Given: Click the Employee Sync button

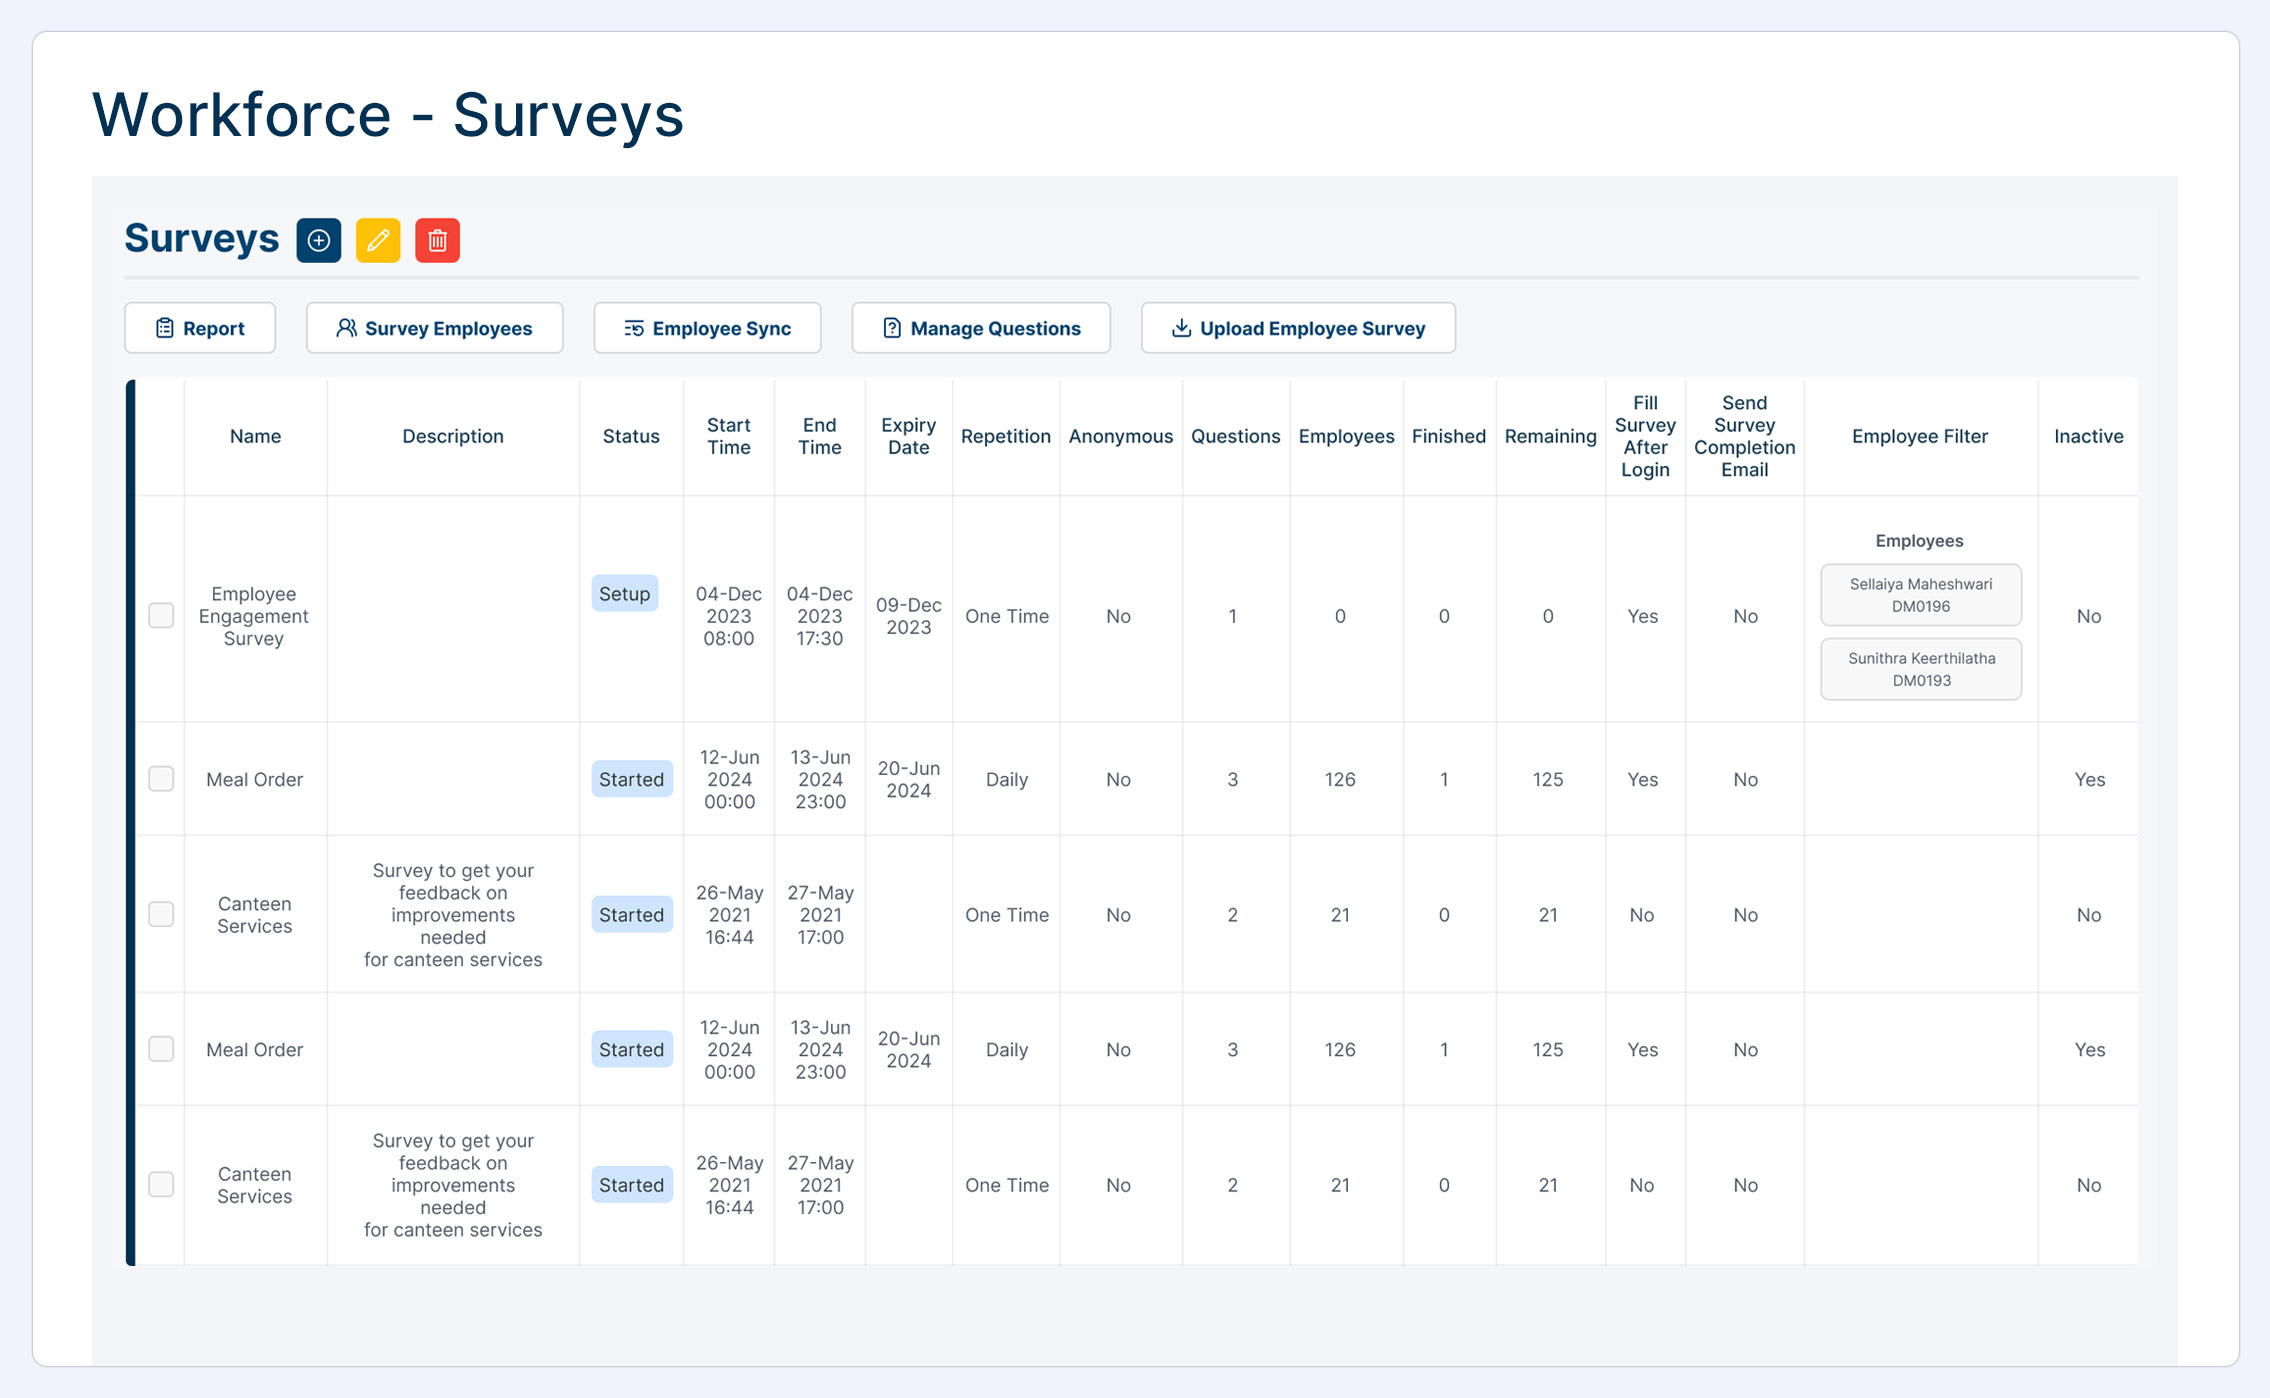Looking at the screenshot, I should coord(707,328).
